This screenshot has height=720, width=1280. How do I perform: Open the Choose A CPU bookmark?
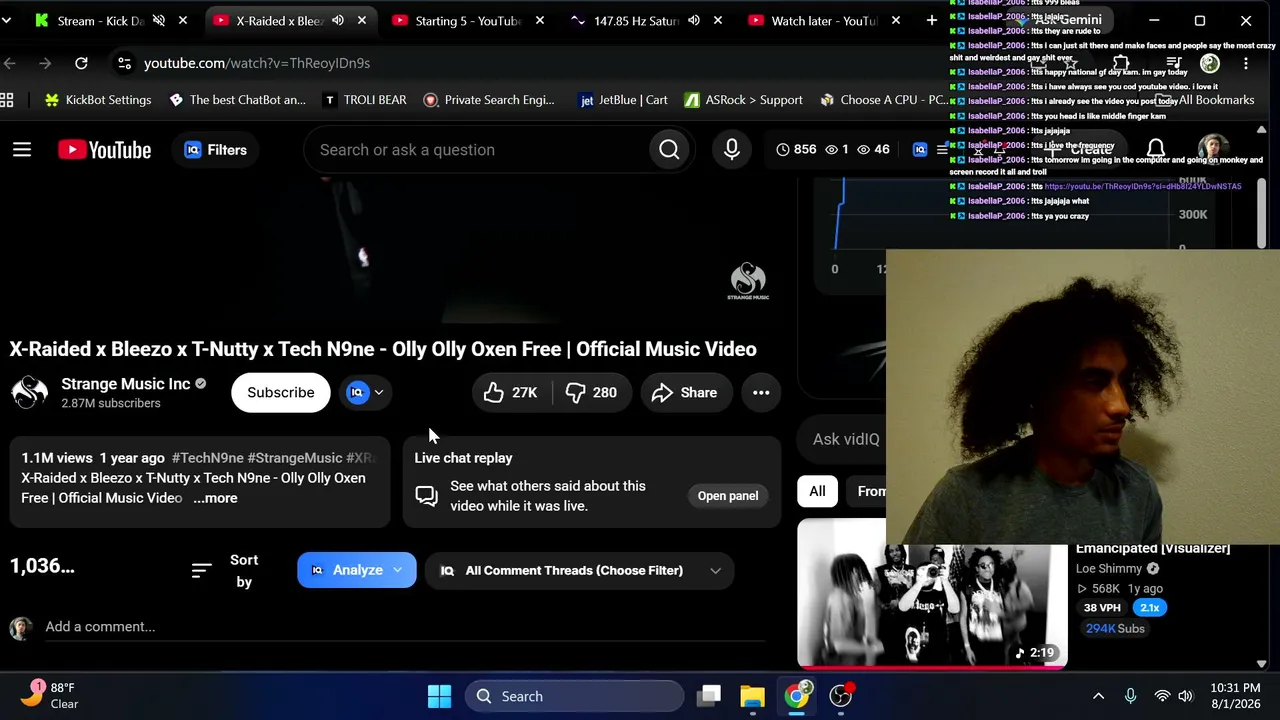pos(883,100)
